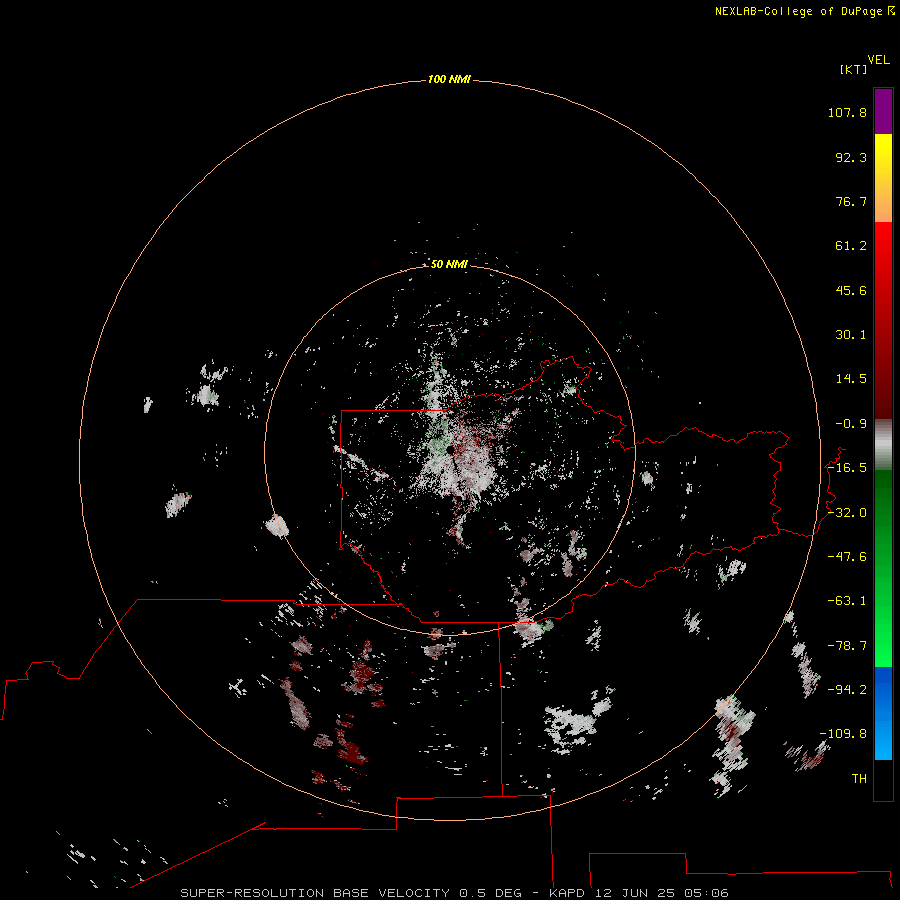Image resolution: width=900 pixels, height=900 pixels.
Task: Click the 107.8 velocity scale value
Action: [x=847, y=112]
